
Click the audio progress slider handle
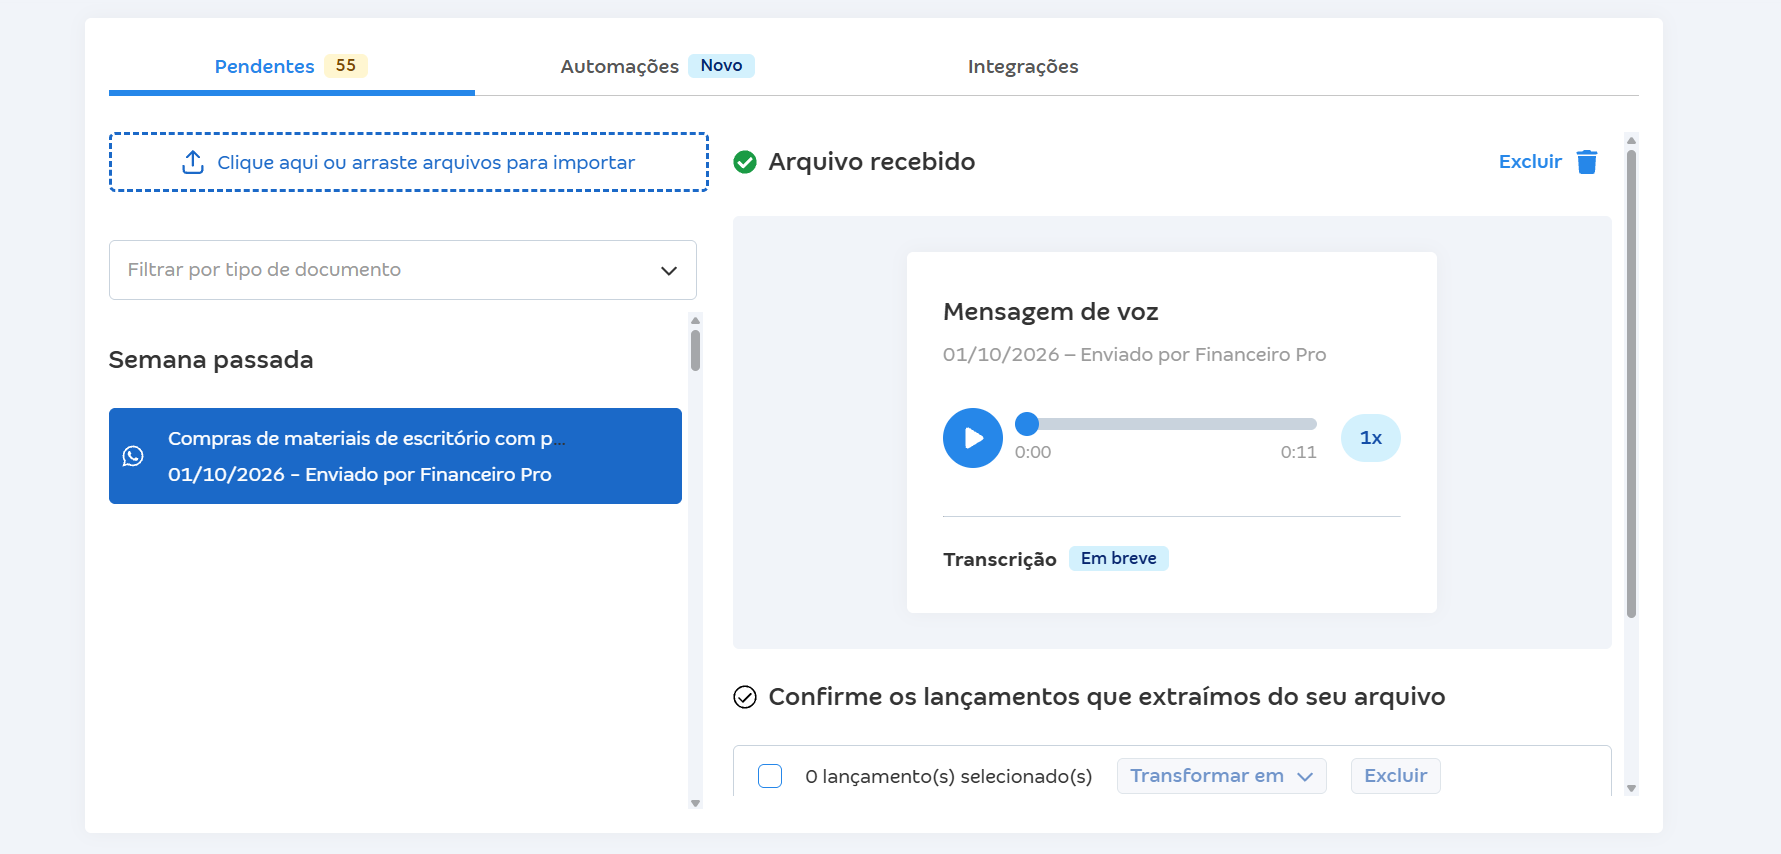[x=1027, y=424]
